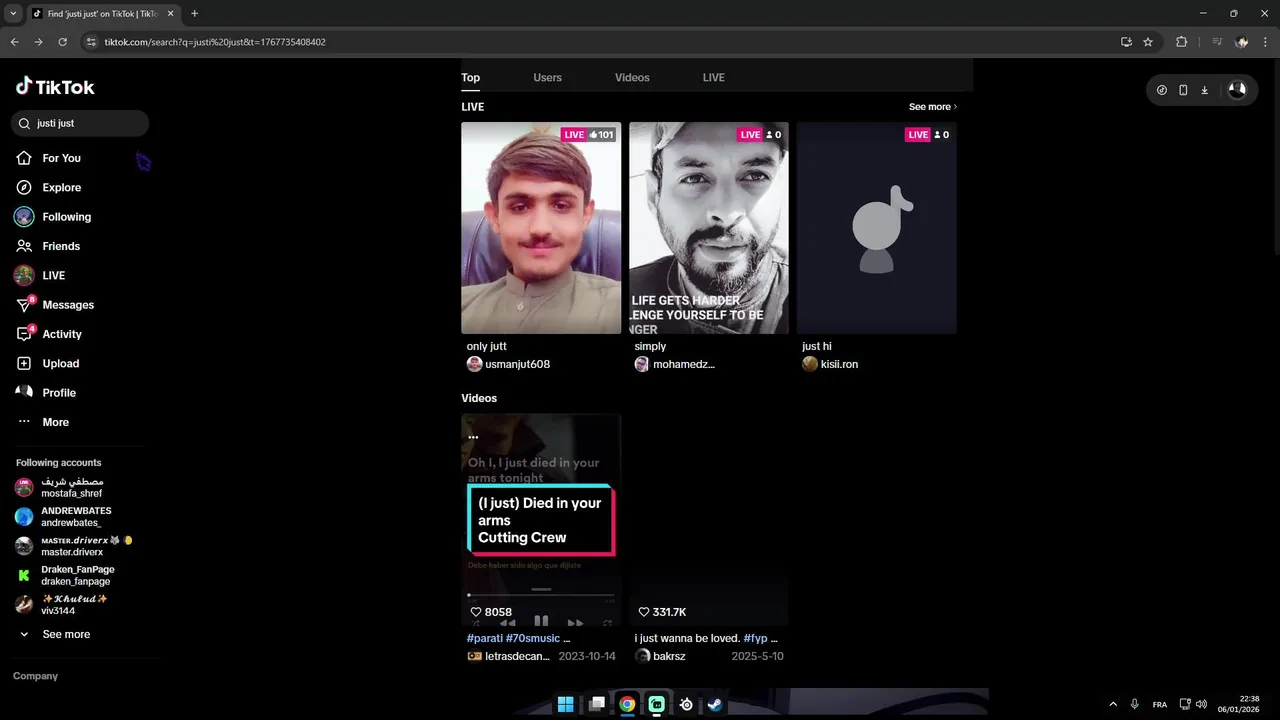Click the heart icon showing 8058 likes
The height and width of the screenshot is (720, 1280).
[476, 612]
